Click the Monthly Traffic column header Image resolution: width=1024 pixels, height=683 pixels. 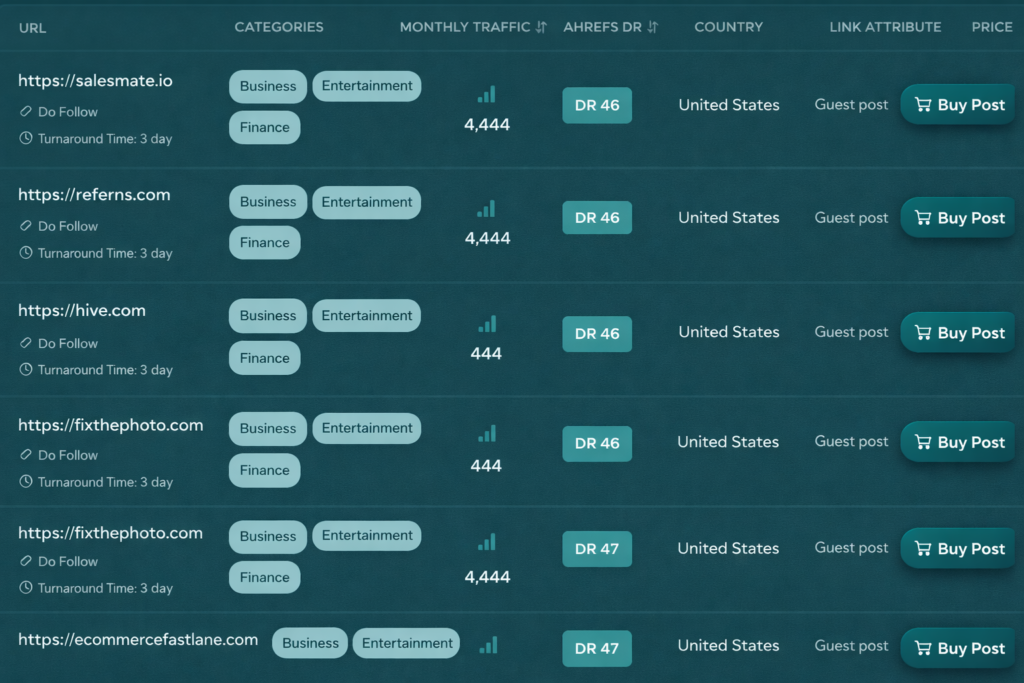[x=465, y=27]
